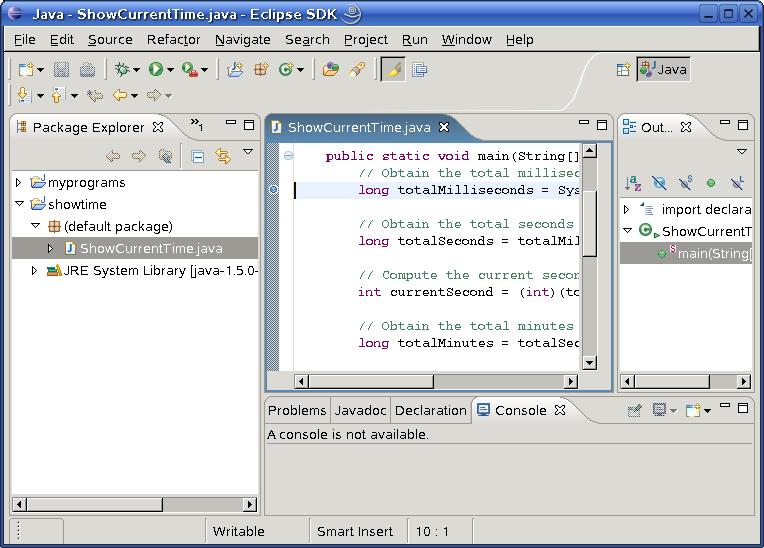Expand ShowCurrentTime.java tree node

point(50,248)
